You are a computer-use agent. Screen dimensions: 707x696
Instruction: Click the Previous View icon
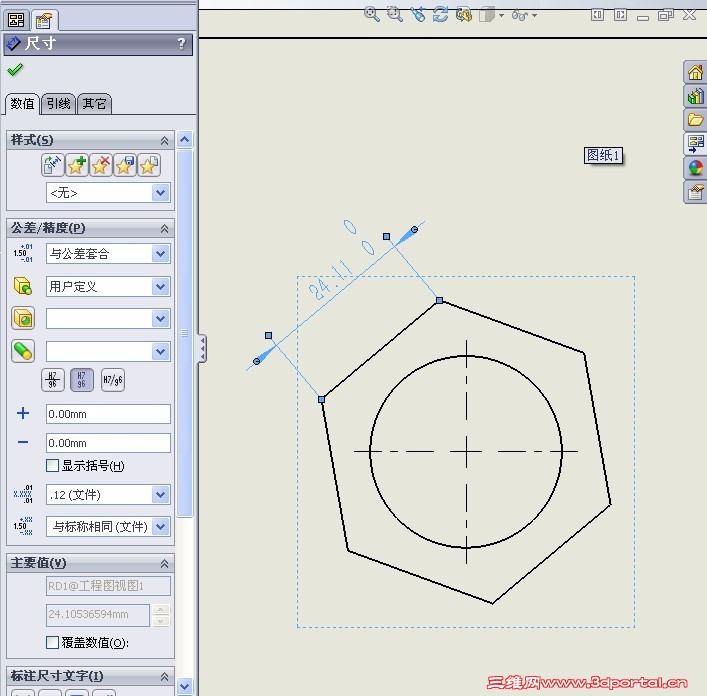pos(418,14)
